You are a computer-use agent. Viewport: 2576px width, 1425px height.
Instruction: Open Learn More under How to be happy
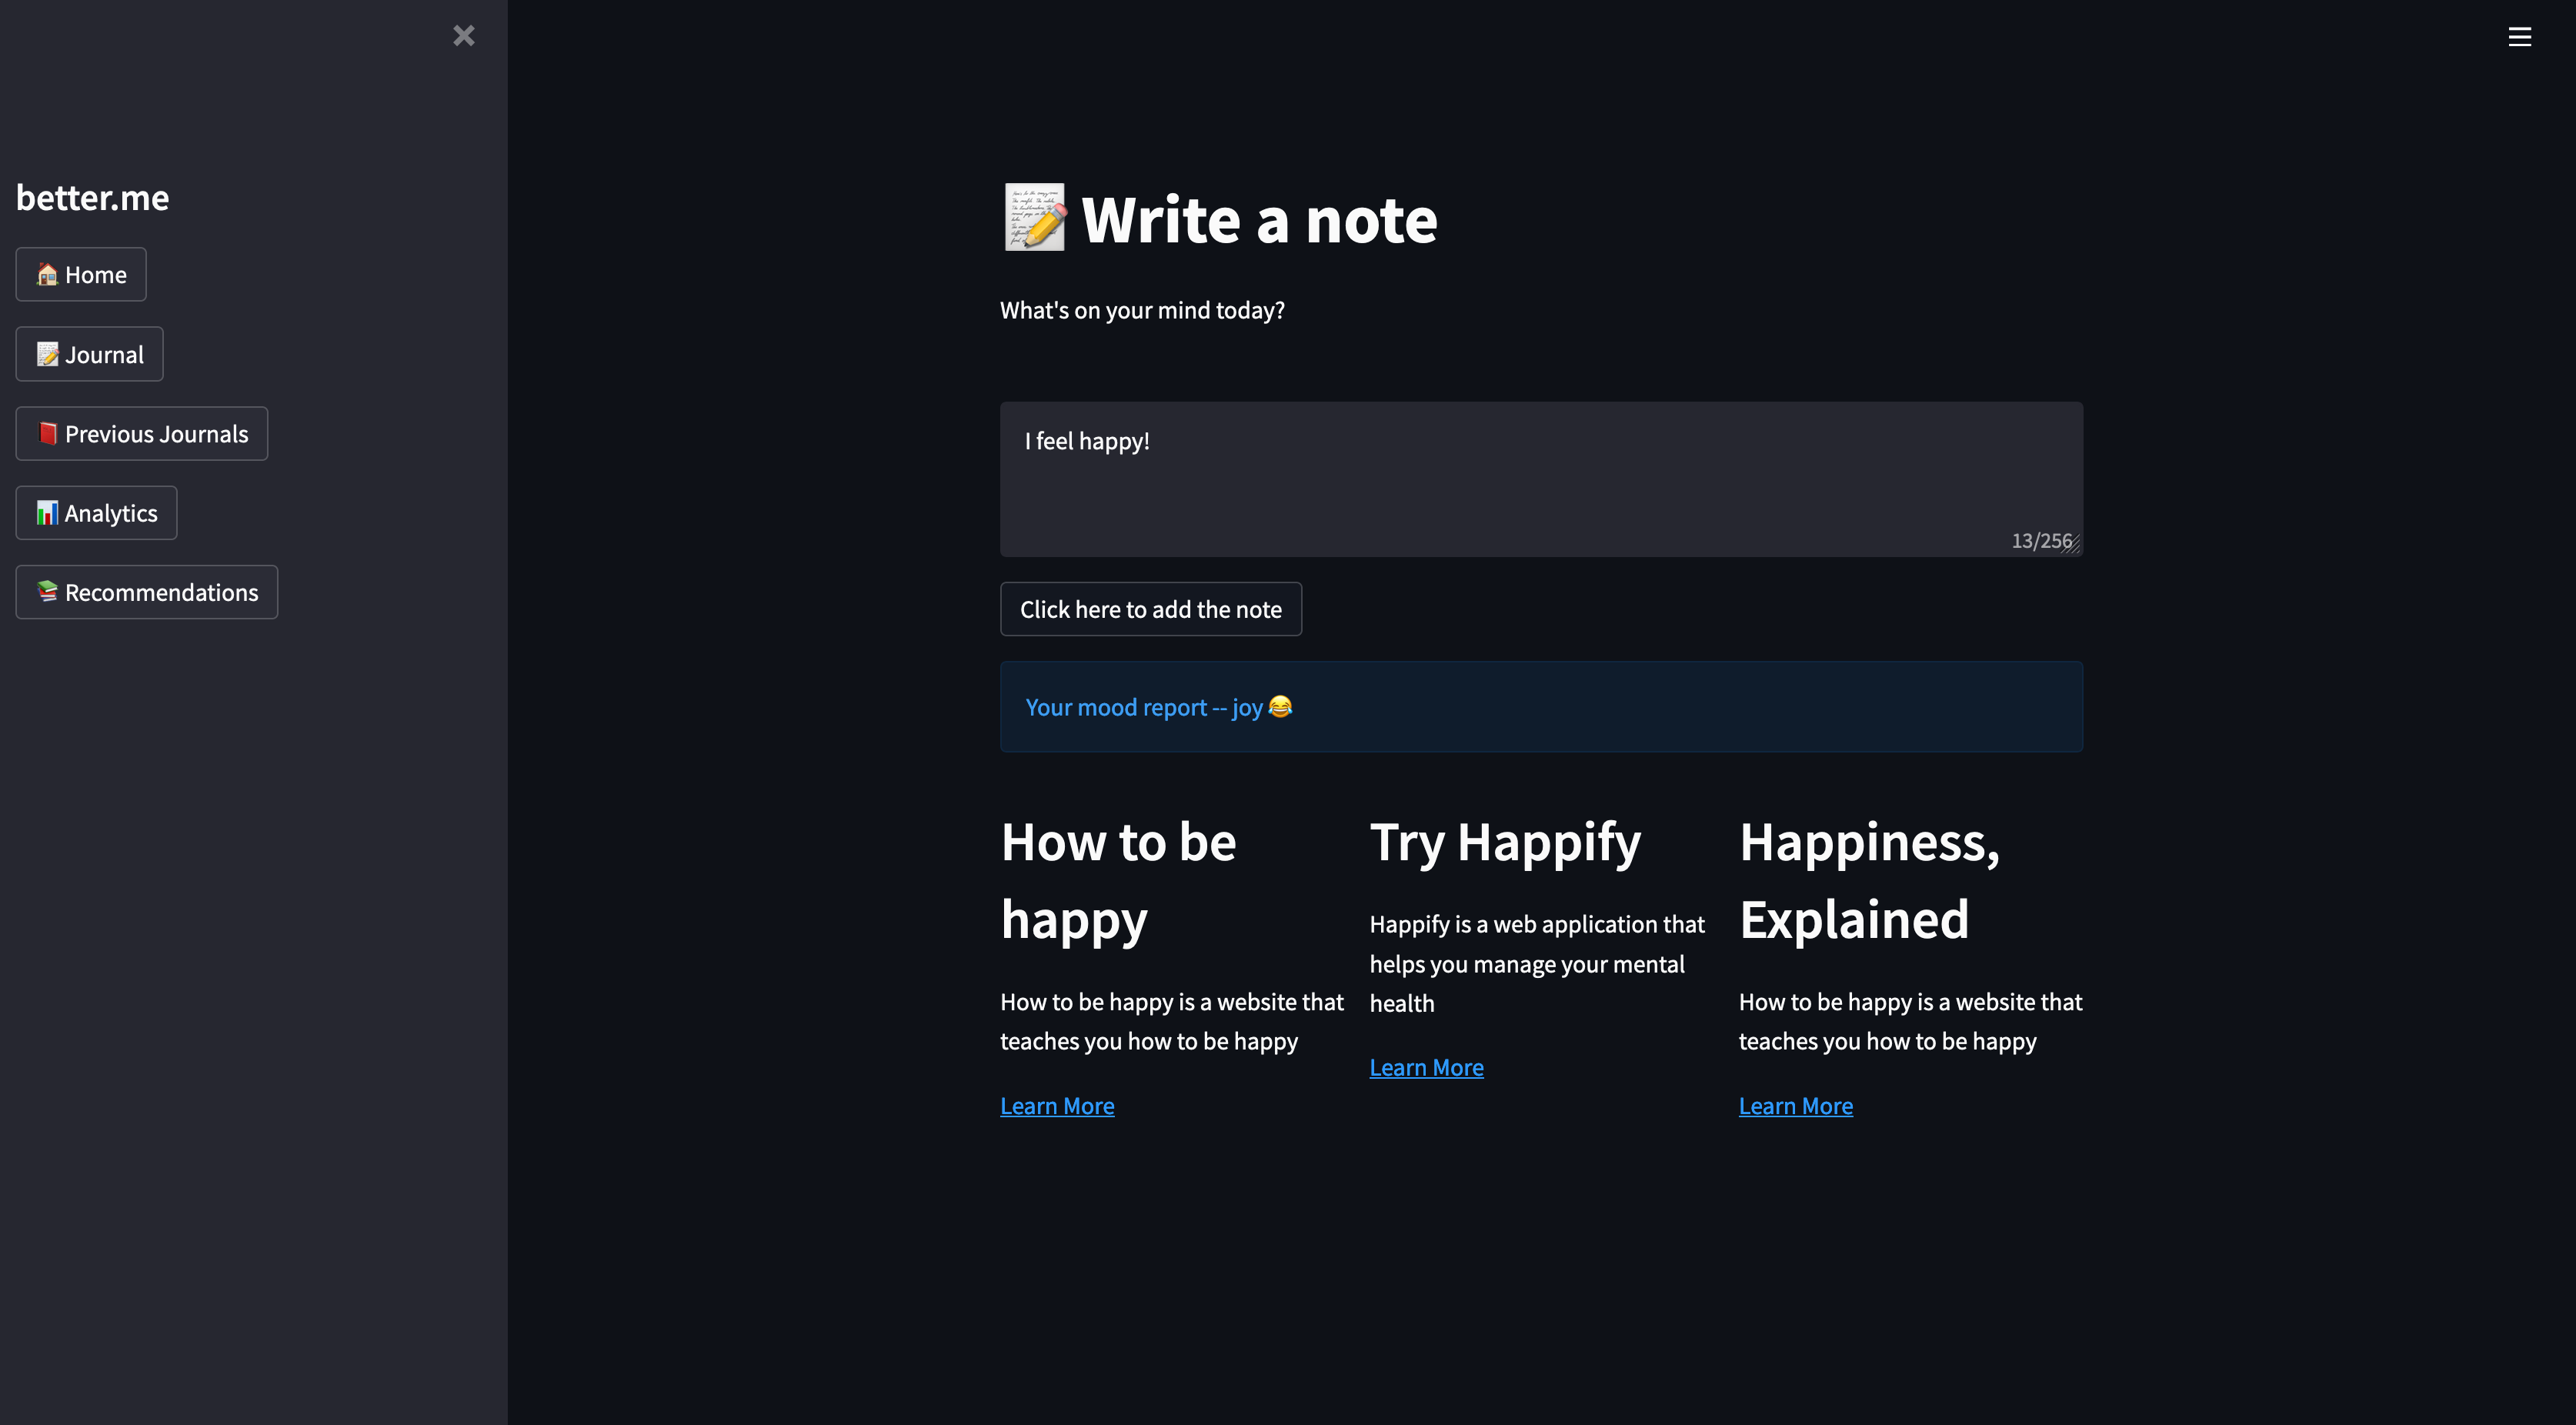tap(1057, 1106)
